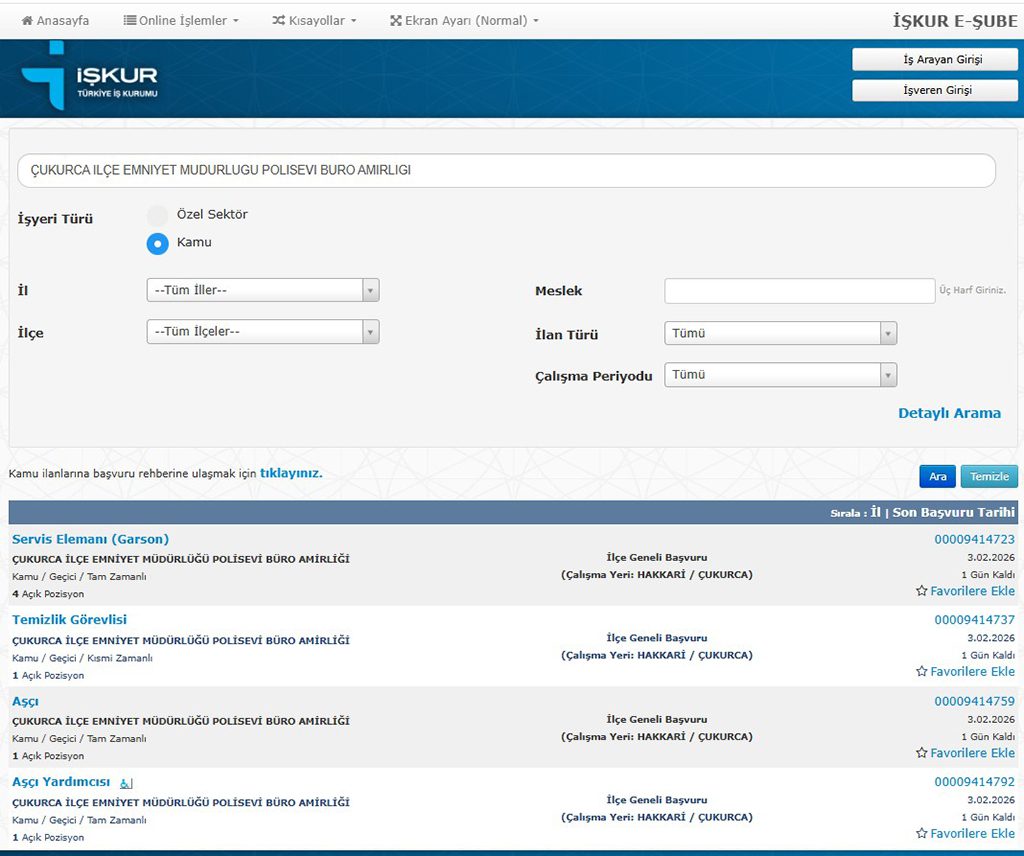The width and height of the screenshot is (1024, 856).
Task: Click the disability icon beside Aşçı Yardımcısı
Action: (126, 783)
